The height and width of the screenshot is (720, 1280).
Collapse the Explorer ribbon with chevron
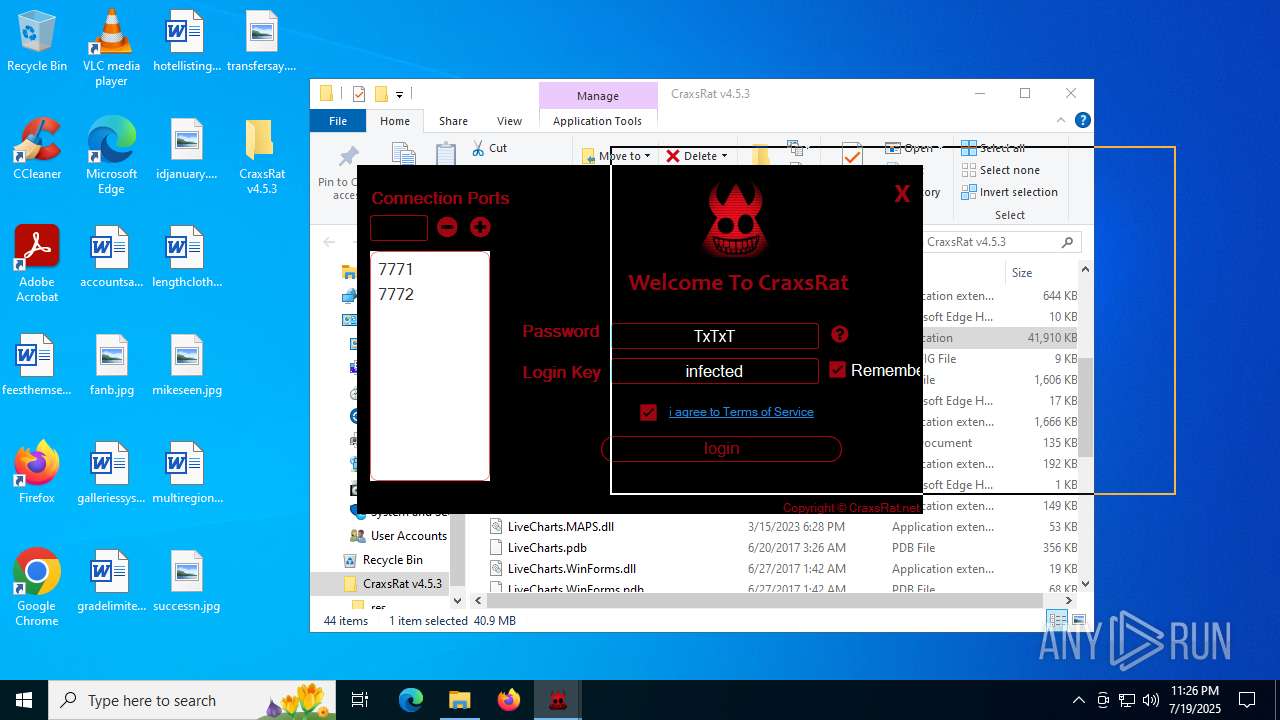coord(1062,120)
